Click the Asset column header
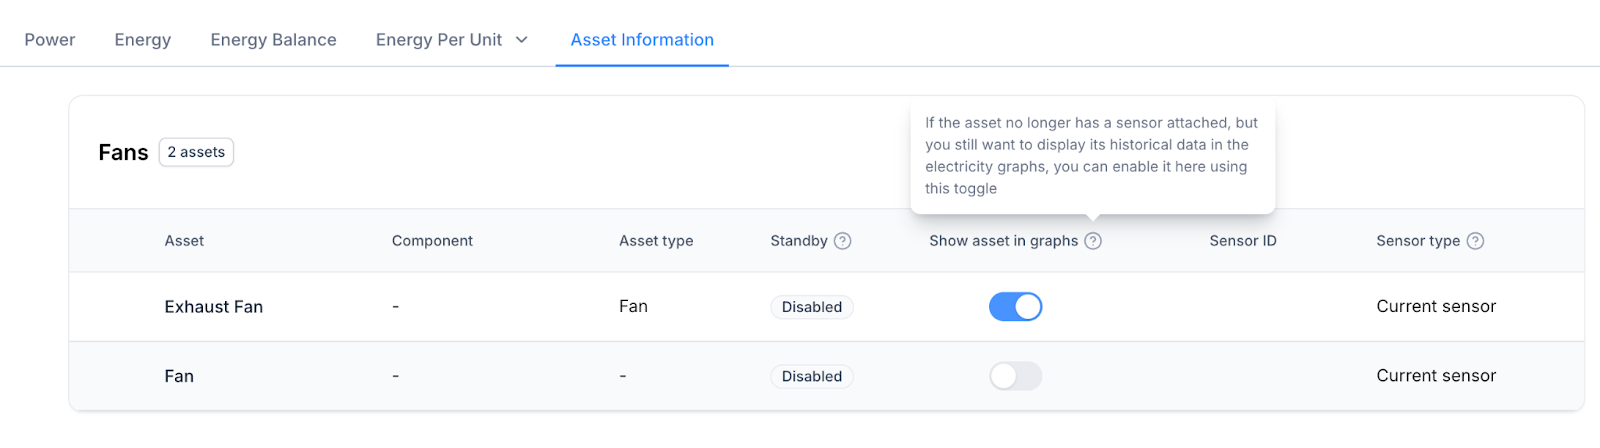Image resolution: width=1600 pixels, height=448 pixels. click(184, 241)
